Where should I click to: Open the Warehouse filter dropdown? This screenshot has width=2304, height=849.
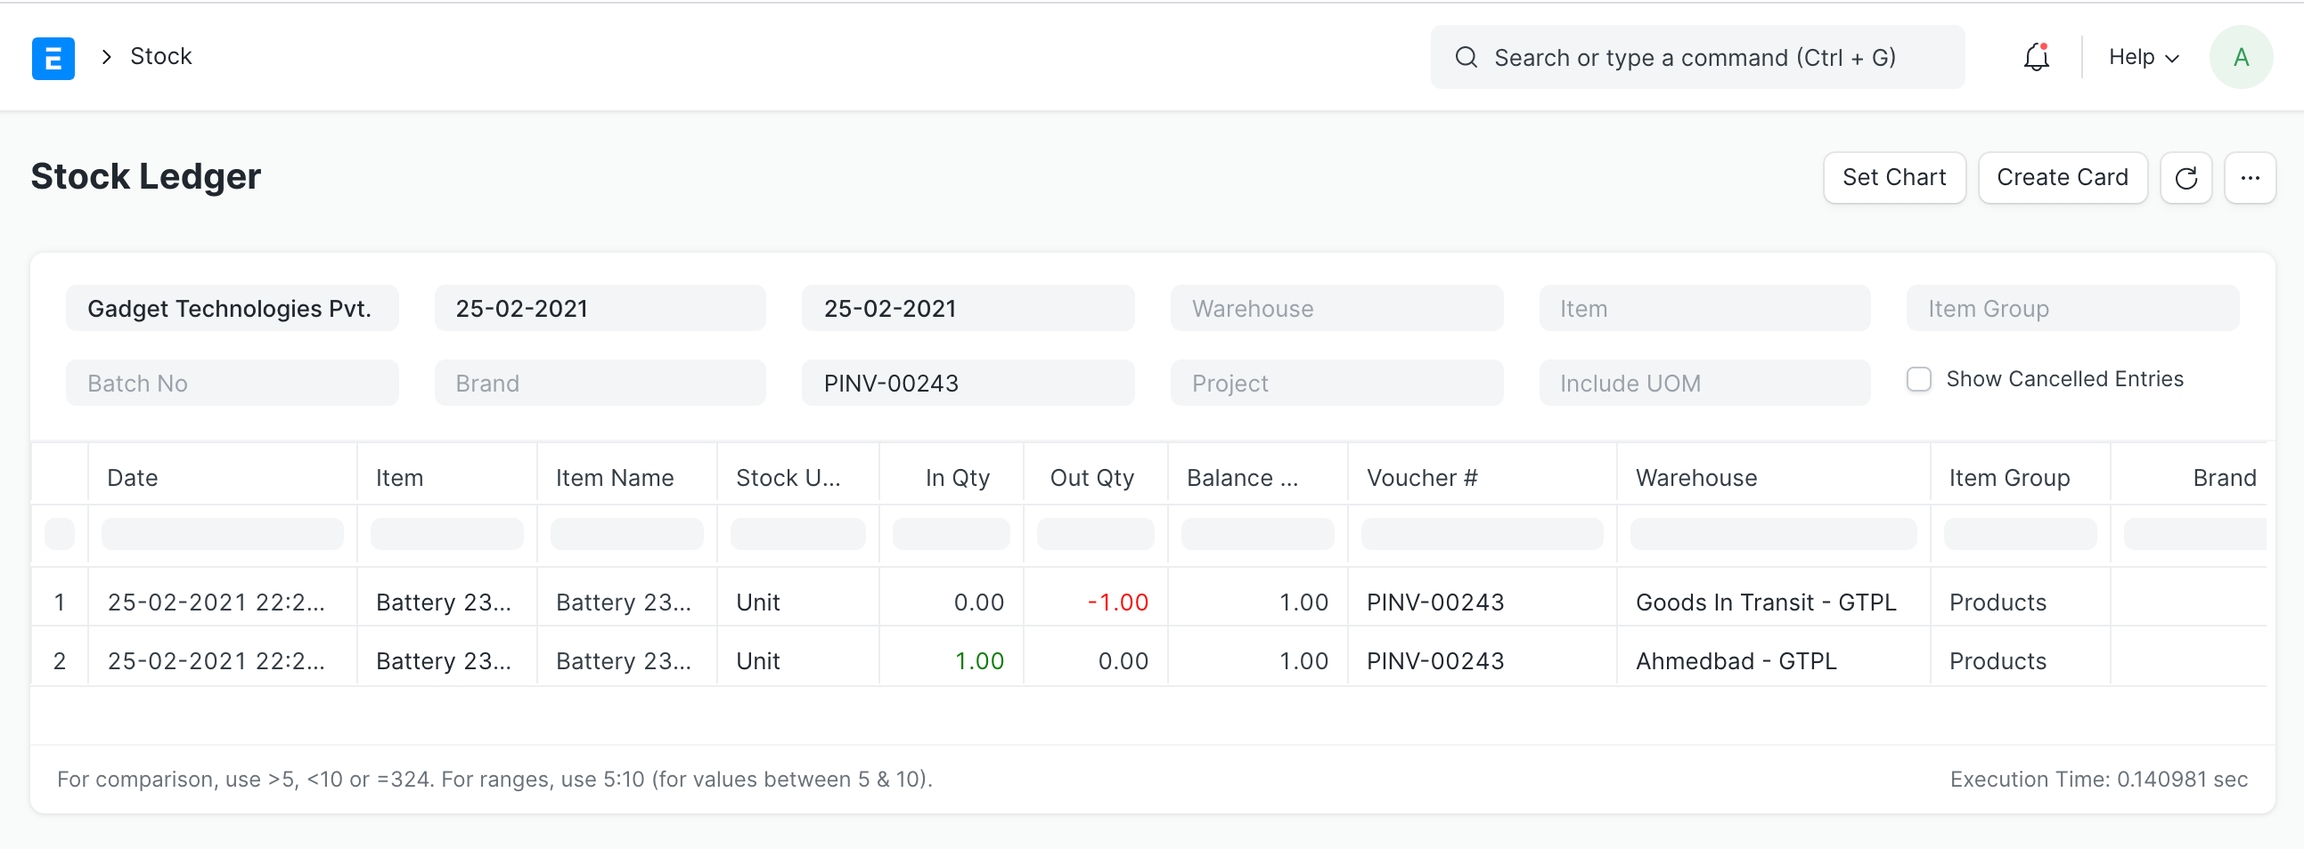point(1336,308)
